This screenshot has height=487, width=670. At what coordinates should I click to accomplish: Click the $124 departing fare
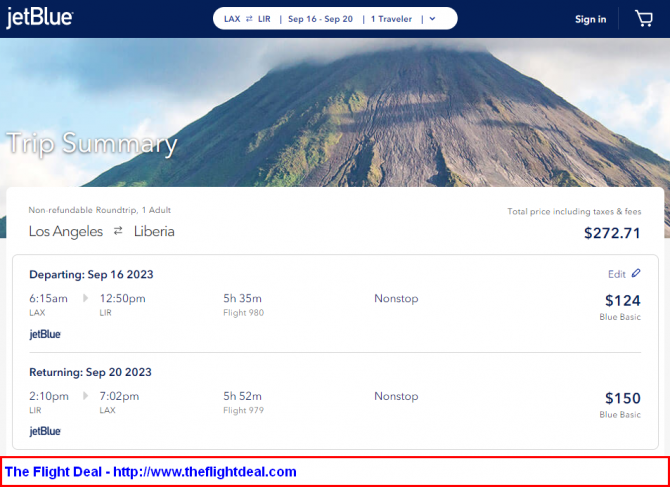[x=623, y=301]
